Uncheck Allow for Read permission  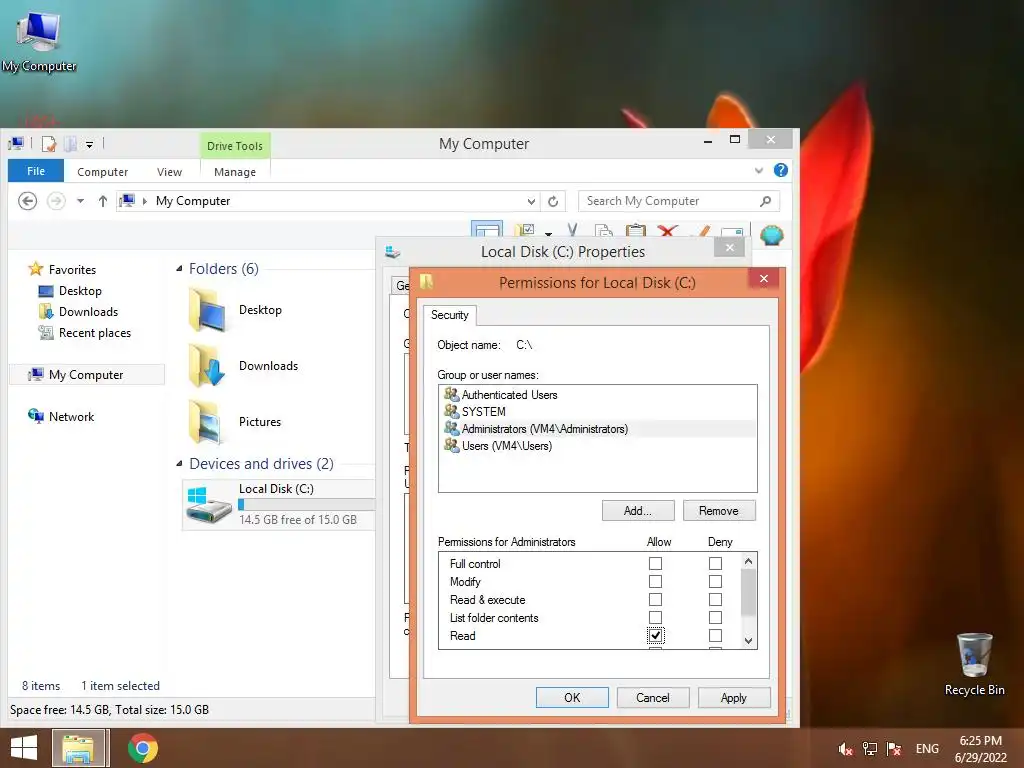pos(655,635)
